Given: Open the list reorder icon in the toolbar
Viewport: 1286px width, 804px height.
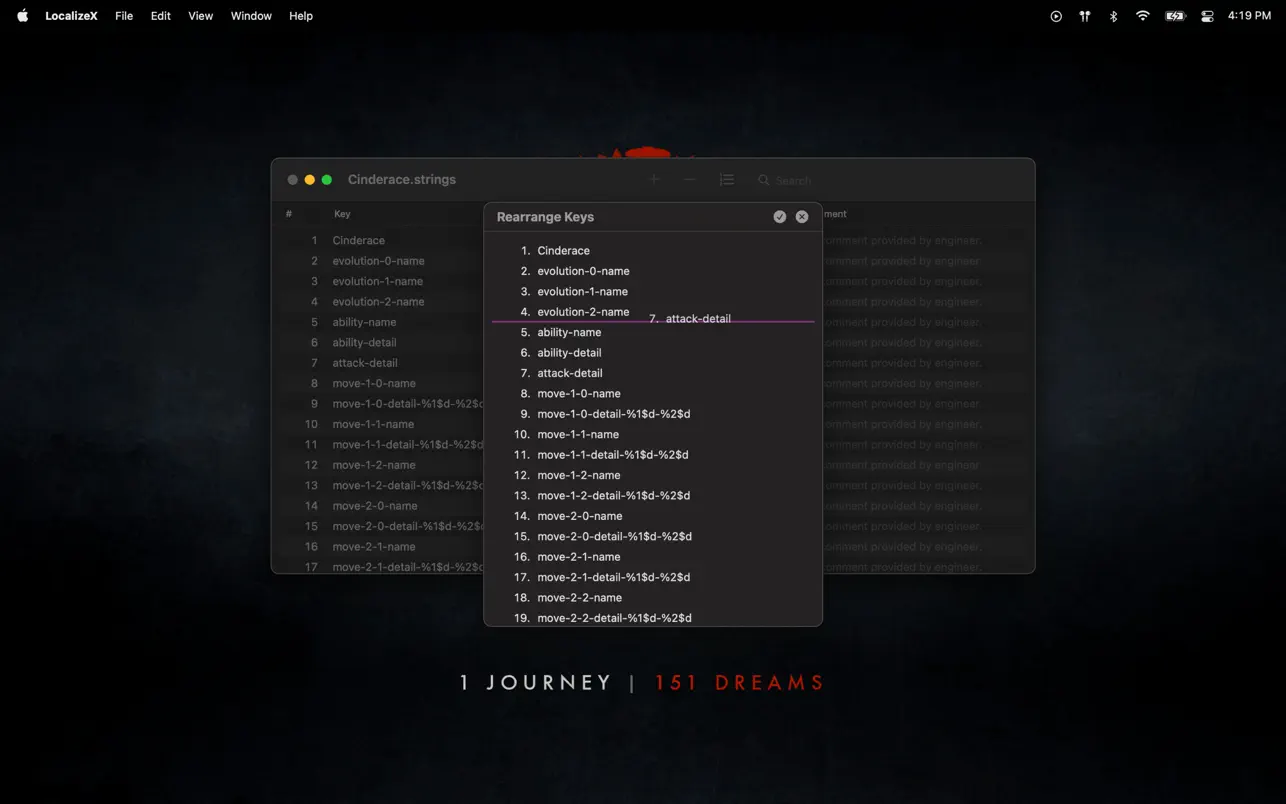Looking at the screenshot, I should [727, 180].
